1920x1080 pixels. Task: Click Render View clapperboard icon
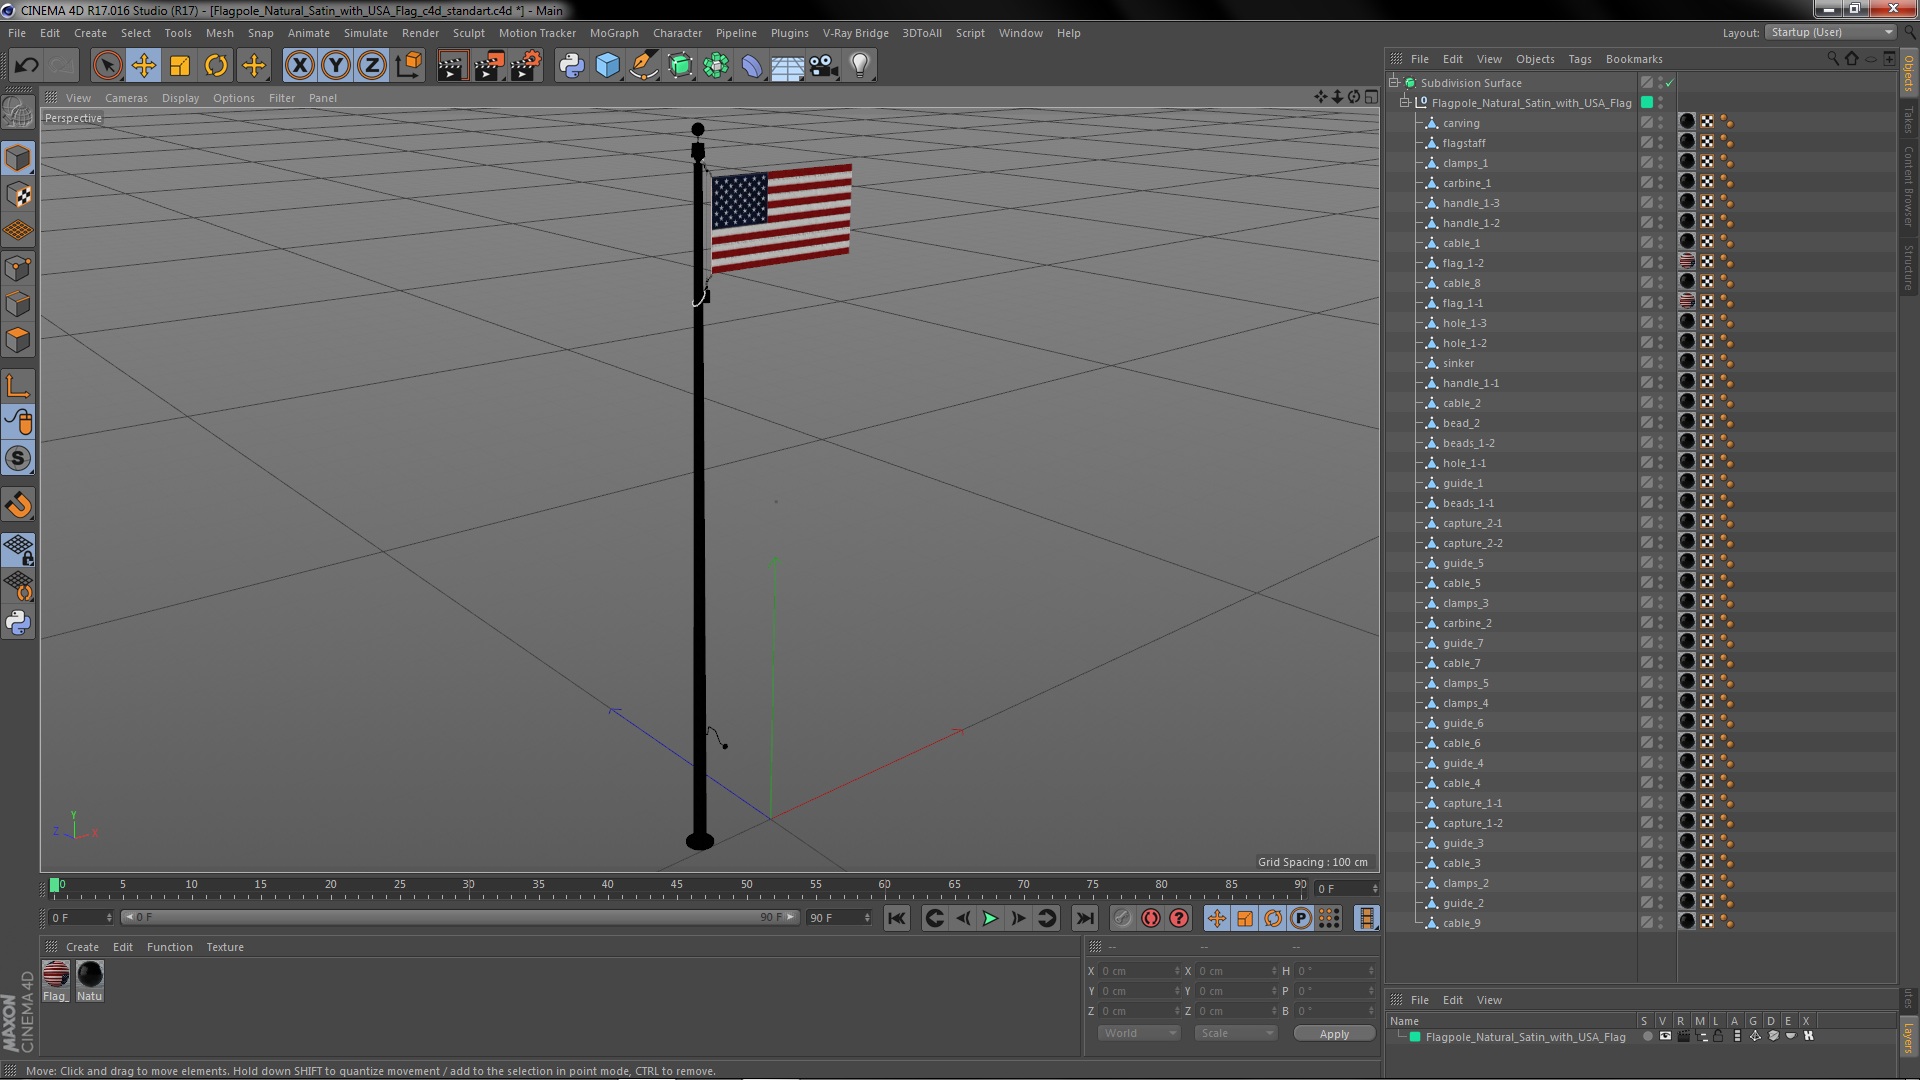[452, 66]
